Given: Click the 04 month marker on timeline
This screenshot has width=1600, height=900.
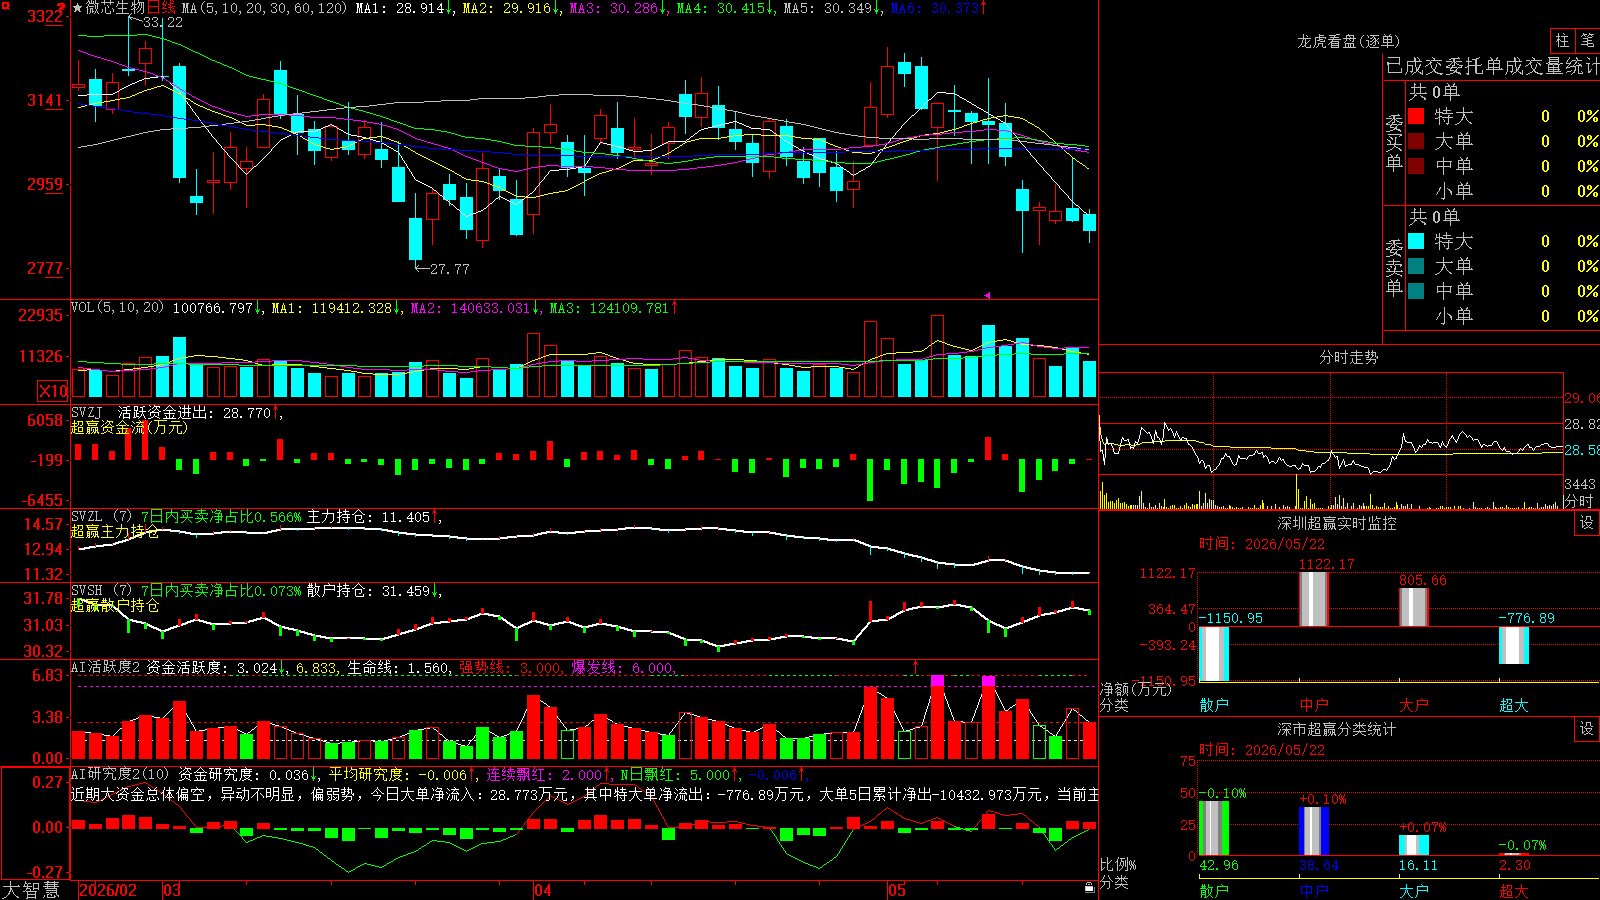Looking at the screenshot, I should pyautogui.click(x=543, y=890).
